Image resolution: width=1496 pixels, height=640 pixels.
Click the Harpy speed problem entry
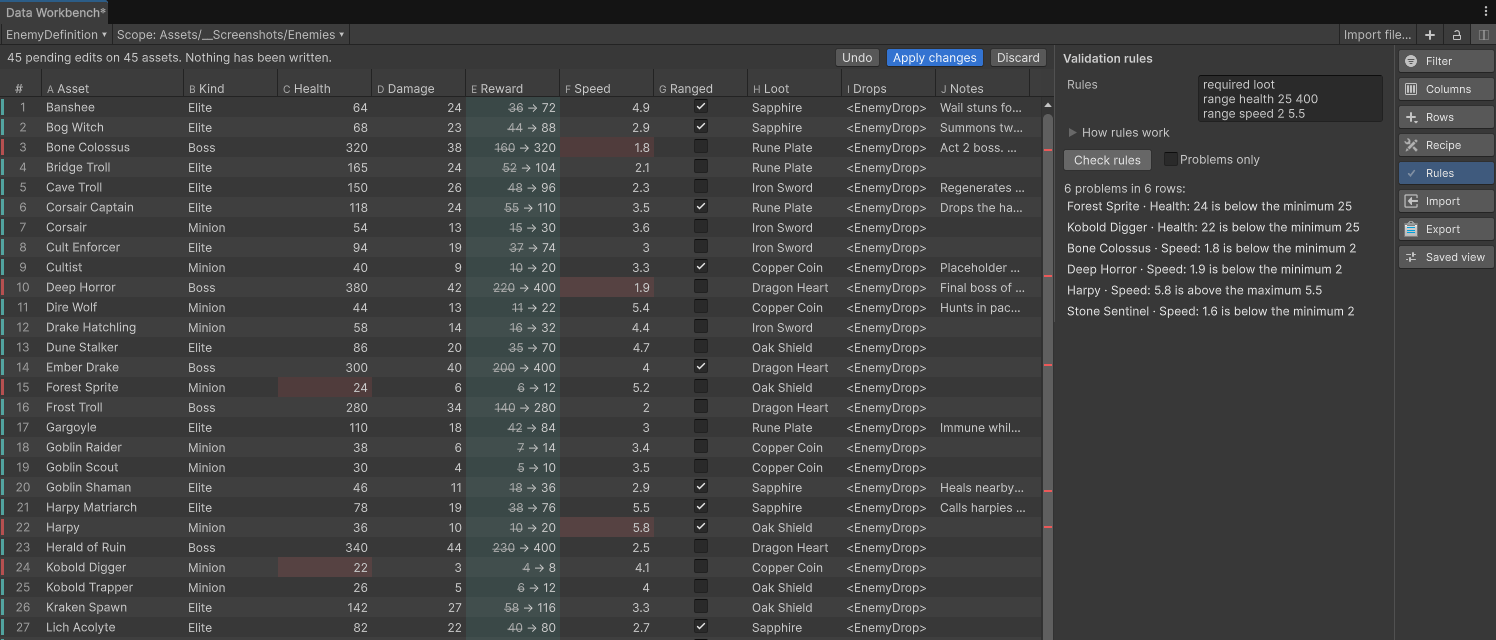coord(1194,290)
